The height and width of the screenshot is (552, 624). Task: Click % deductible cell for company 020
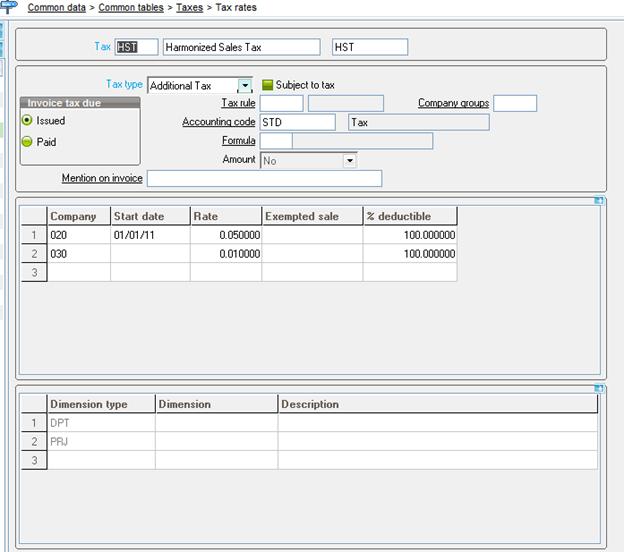pos(410,235)
